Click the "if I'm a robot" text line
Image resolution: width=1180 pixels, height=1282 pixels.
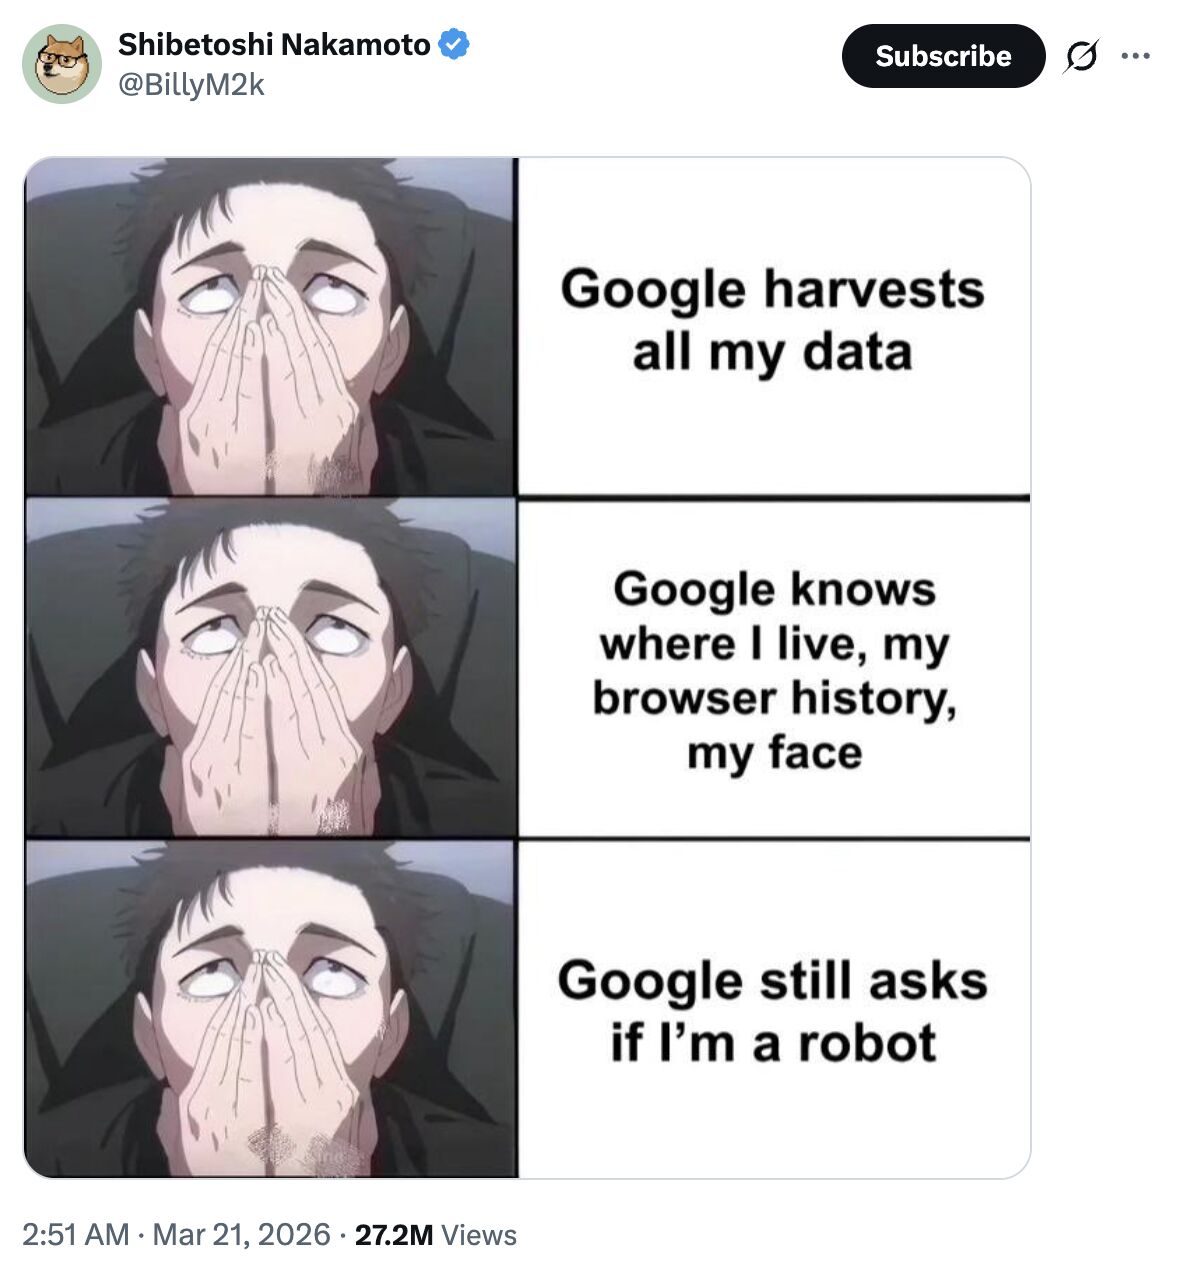tap(773, 1043)
